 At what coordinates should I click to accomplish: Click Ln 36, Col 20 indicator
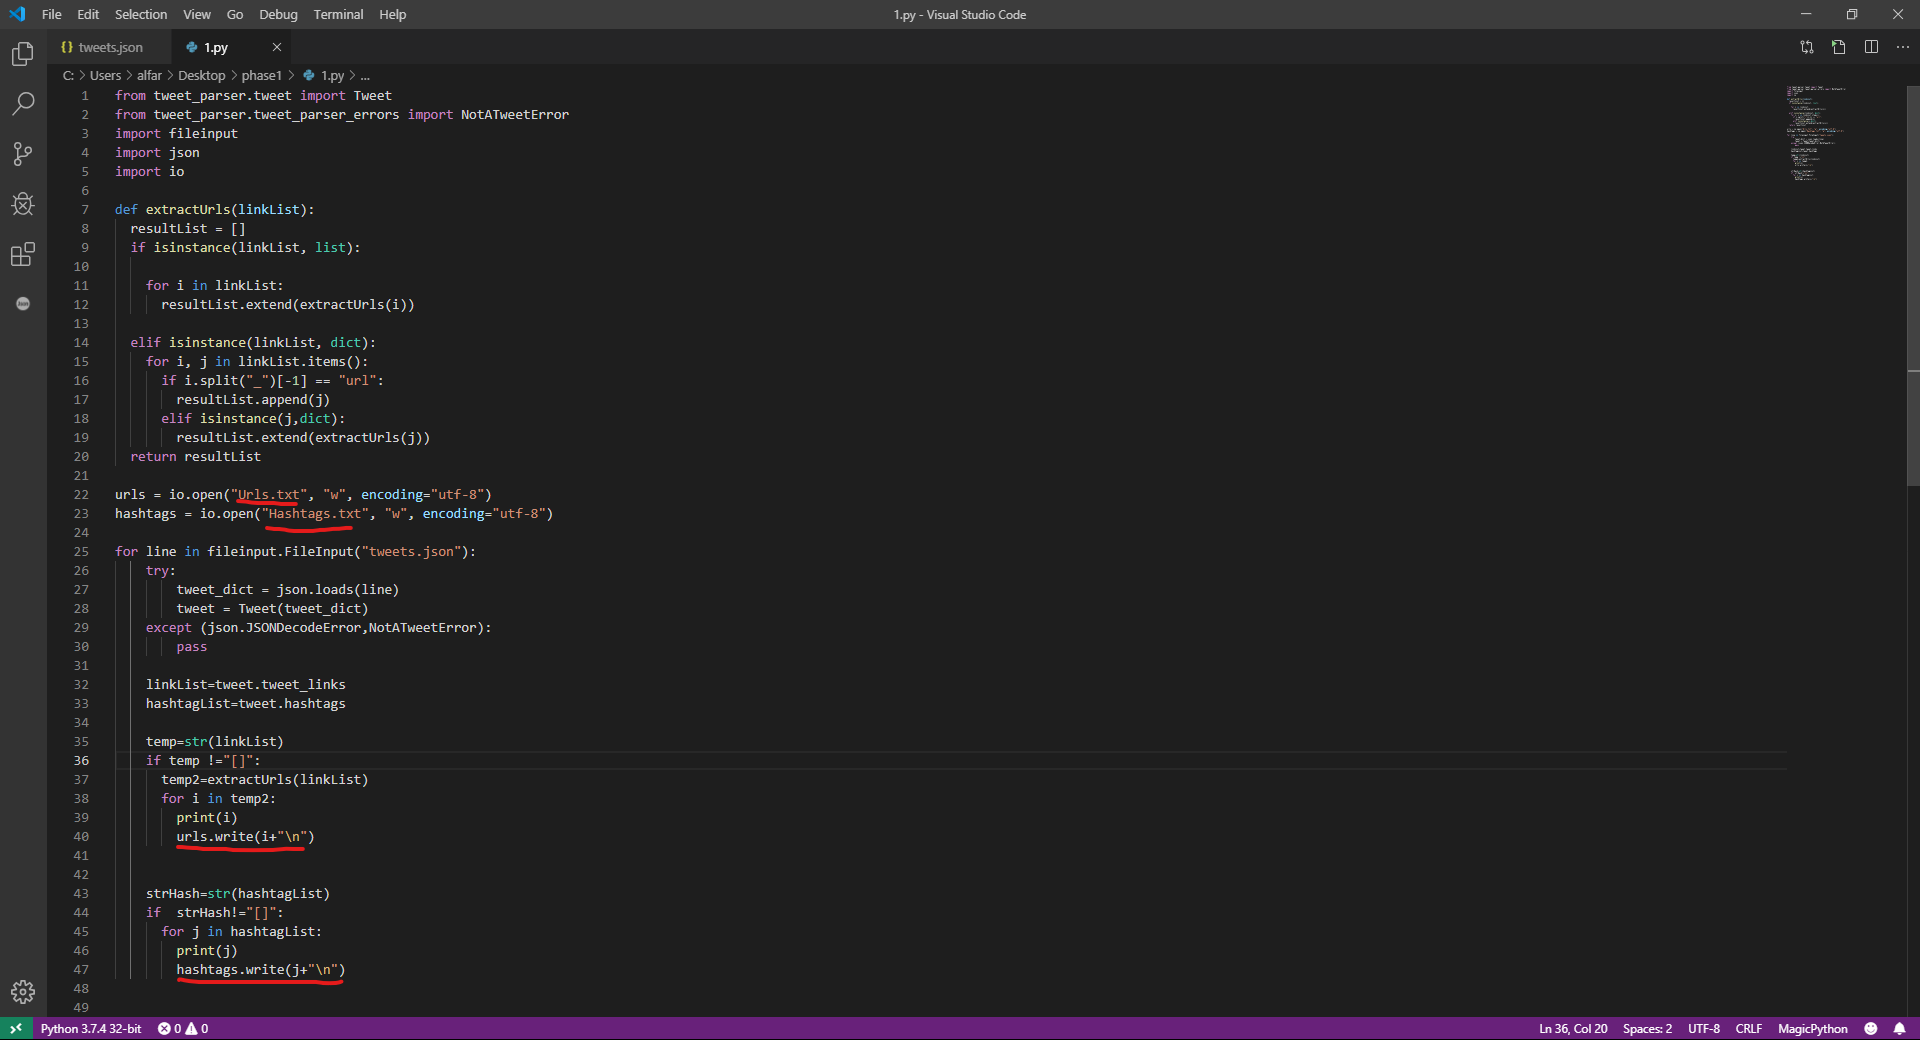click(1573, 1028)
